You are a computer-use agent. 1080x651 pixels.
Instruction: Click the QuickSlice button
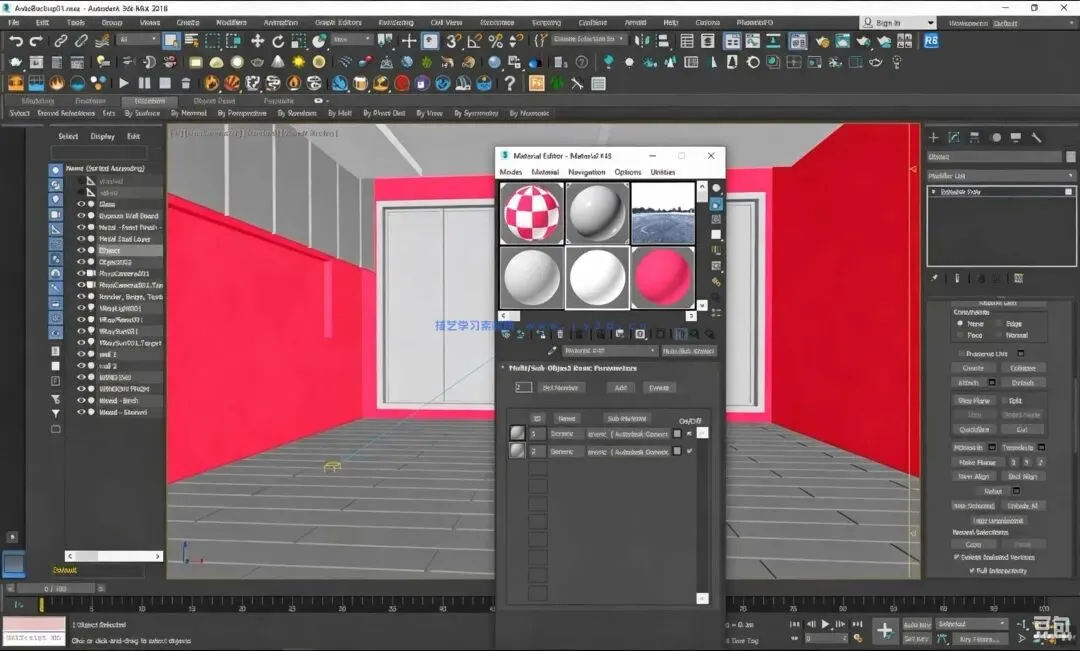coord(974,430)
